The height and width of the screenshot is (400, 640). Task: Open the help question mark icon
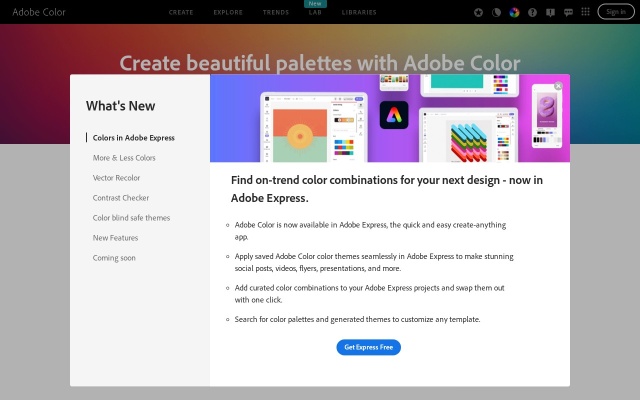[532, 12]
